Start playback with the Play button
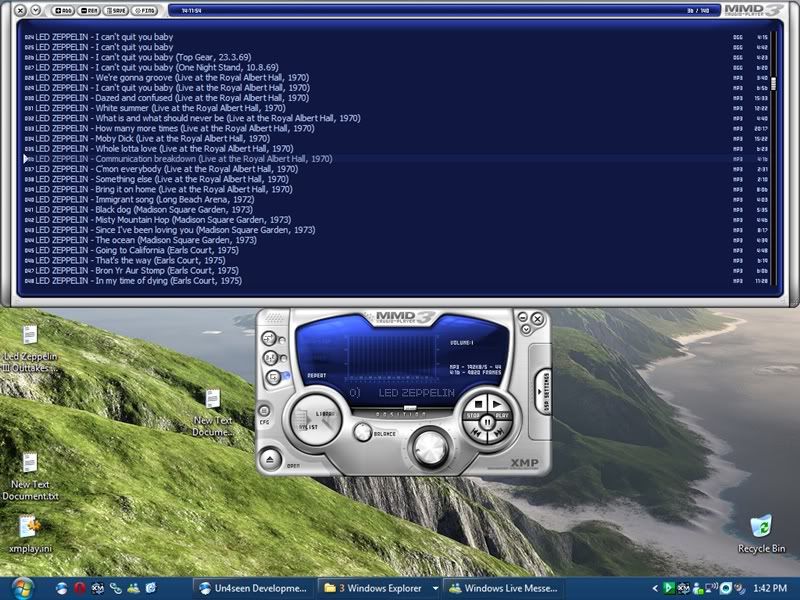 [x=496, y=405]
